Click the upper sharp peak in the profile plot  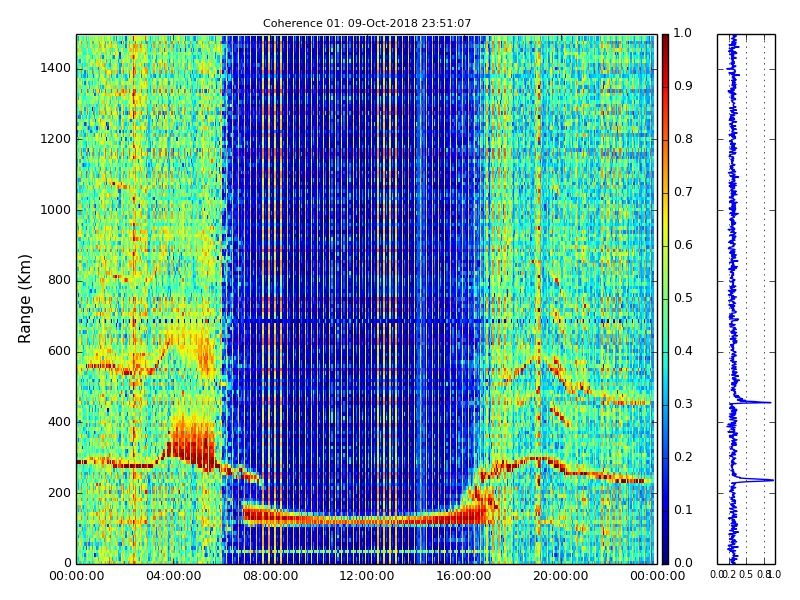(x=755, y=403)
